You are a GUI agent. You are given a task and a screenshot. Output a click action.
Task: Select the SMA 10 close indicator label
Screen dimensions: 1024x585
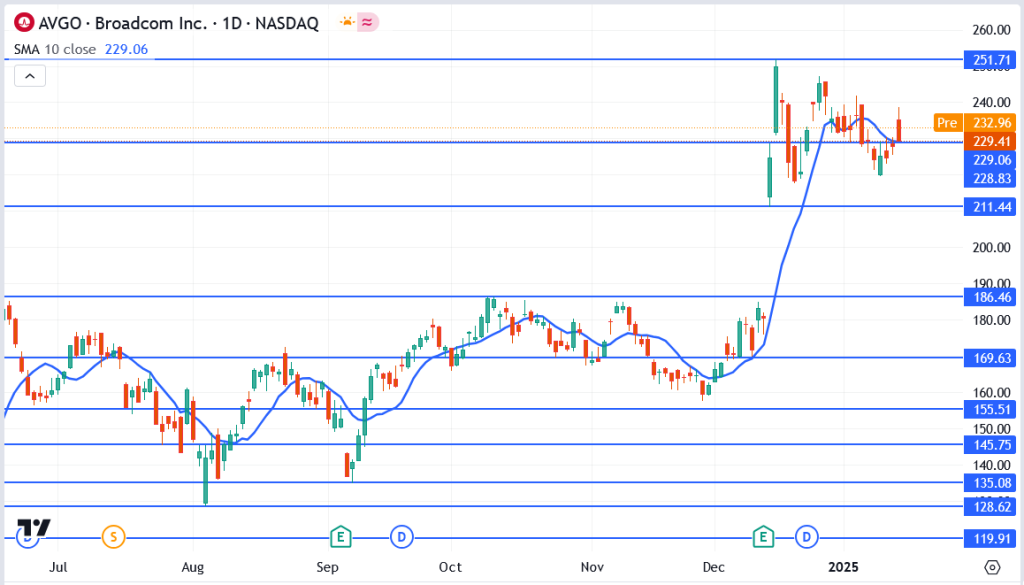tap(52, 47)
